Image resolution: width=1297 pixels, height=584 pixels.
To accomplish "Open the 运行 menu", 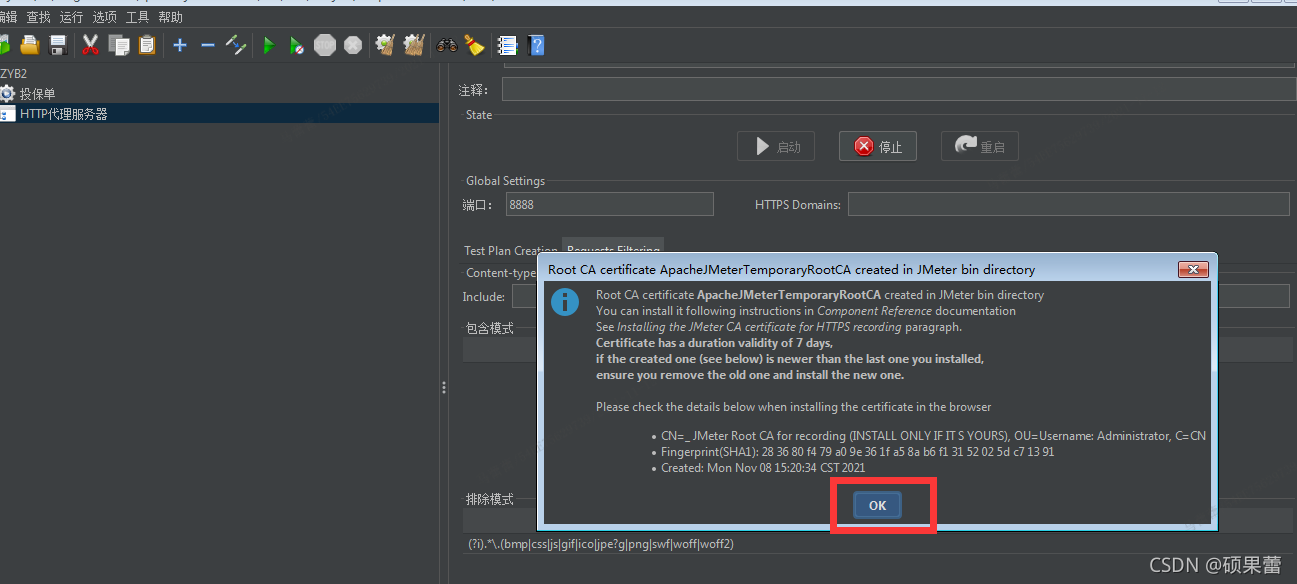I will [x=71, y=17].
